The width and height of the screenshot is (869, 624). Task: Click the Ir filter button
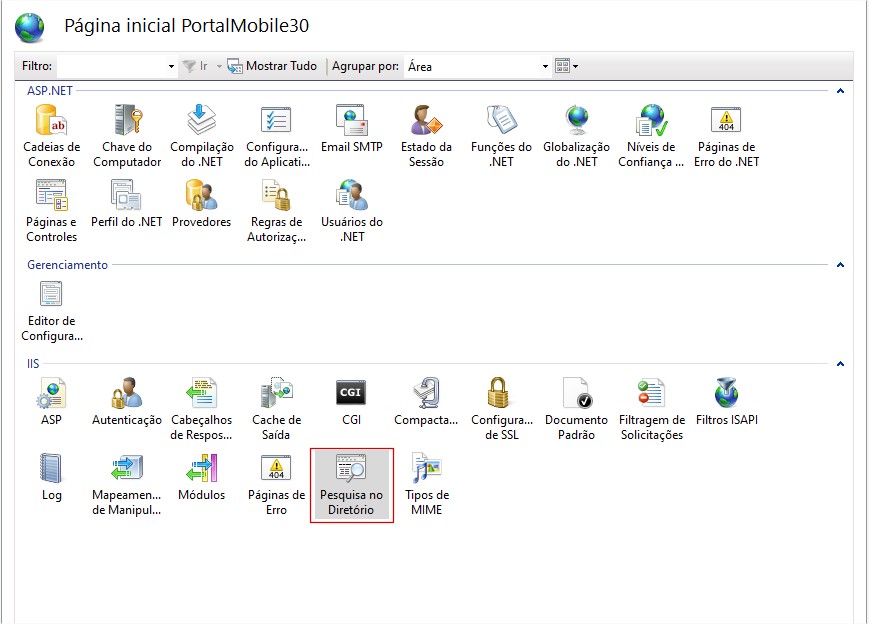click(x=196, y=67)
